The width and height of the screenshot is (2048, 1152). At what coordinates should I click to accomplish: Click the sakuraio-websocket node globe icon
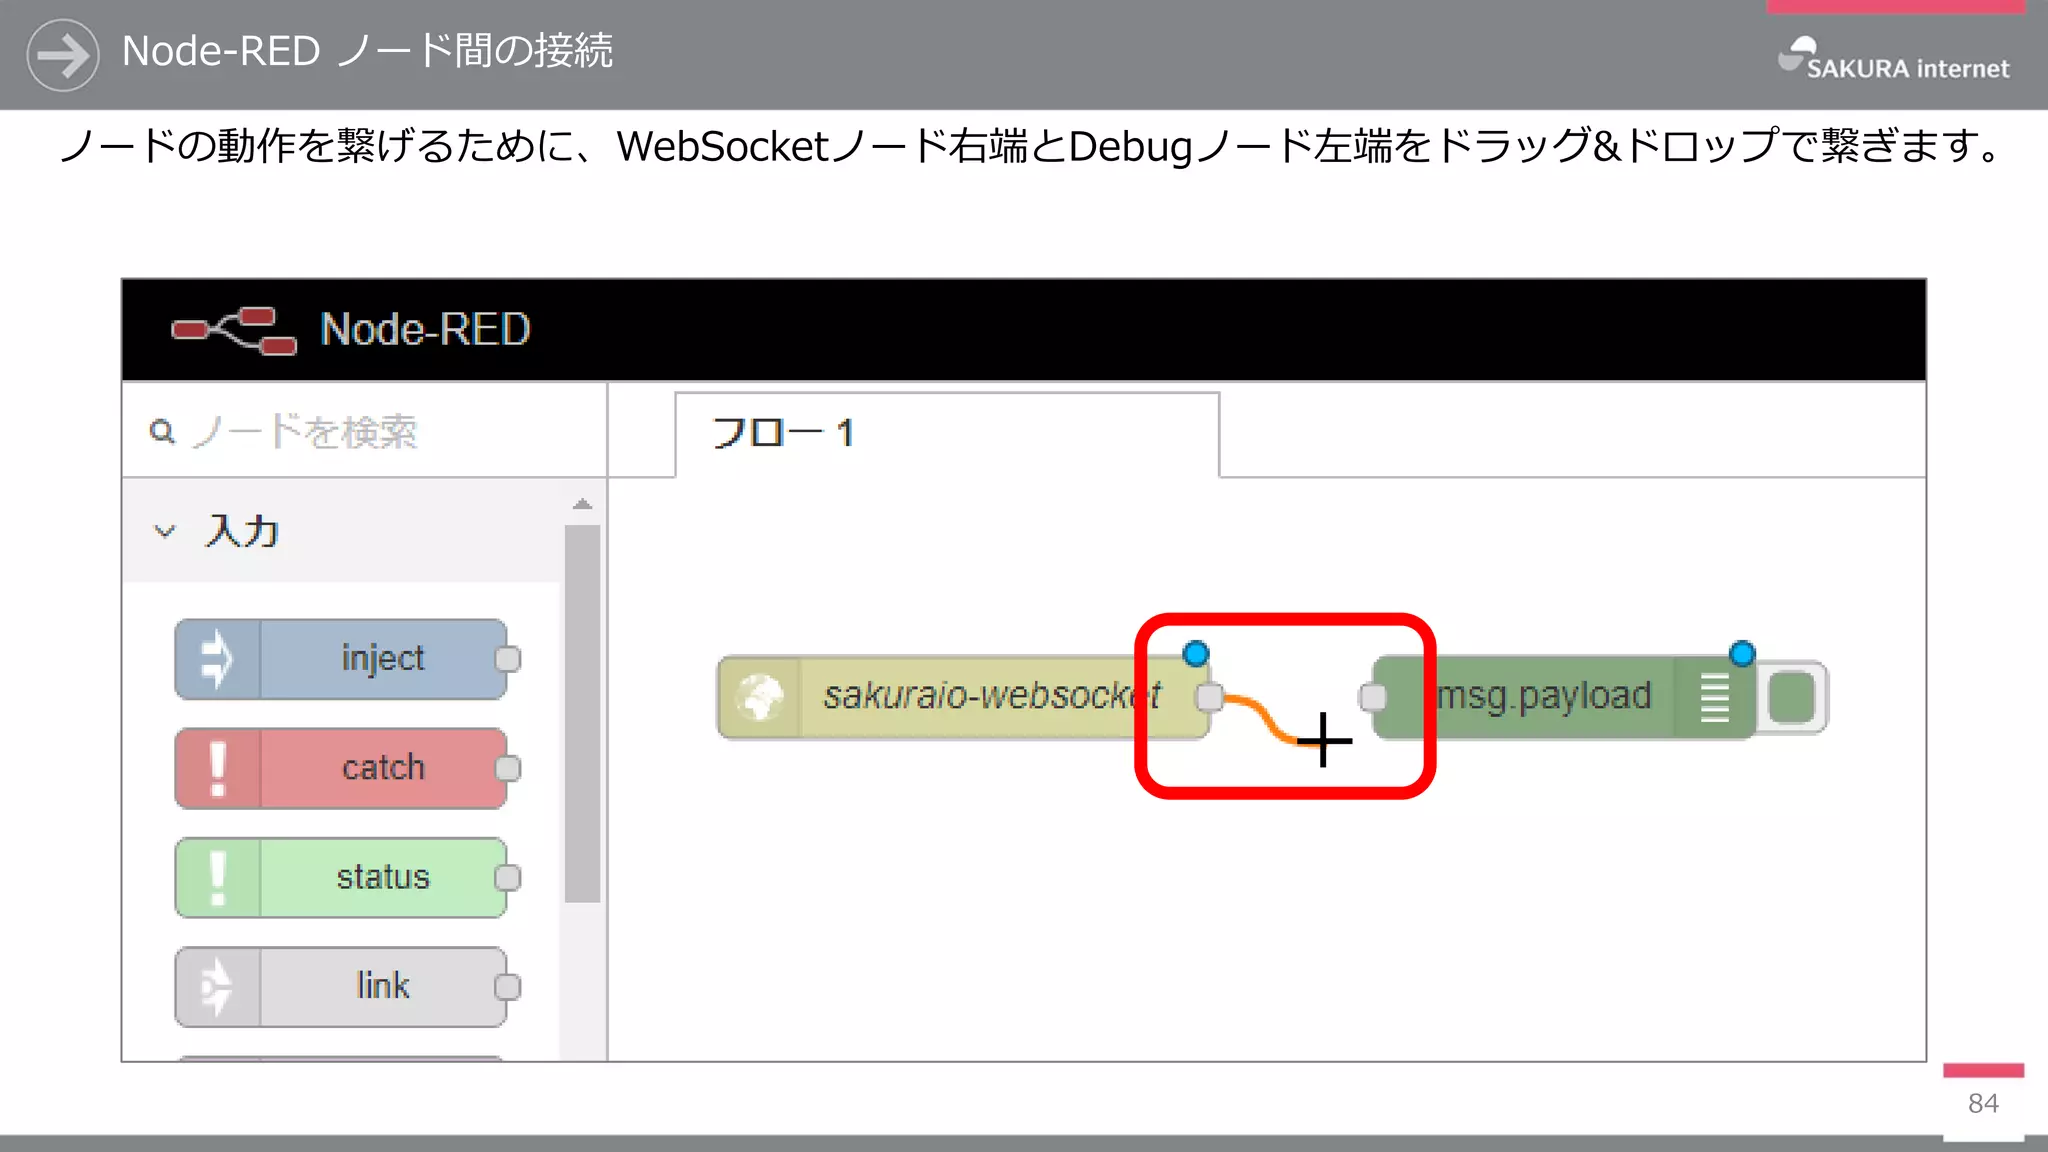(x=760, y=697)
